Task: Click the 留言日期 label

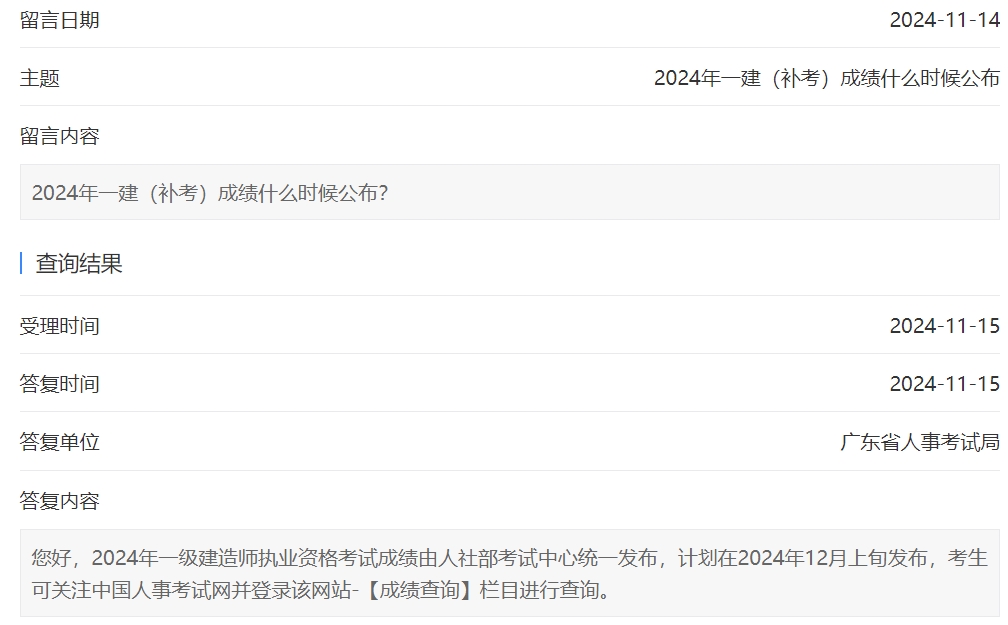Action: [x=60, y=21]
